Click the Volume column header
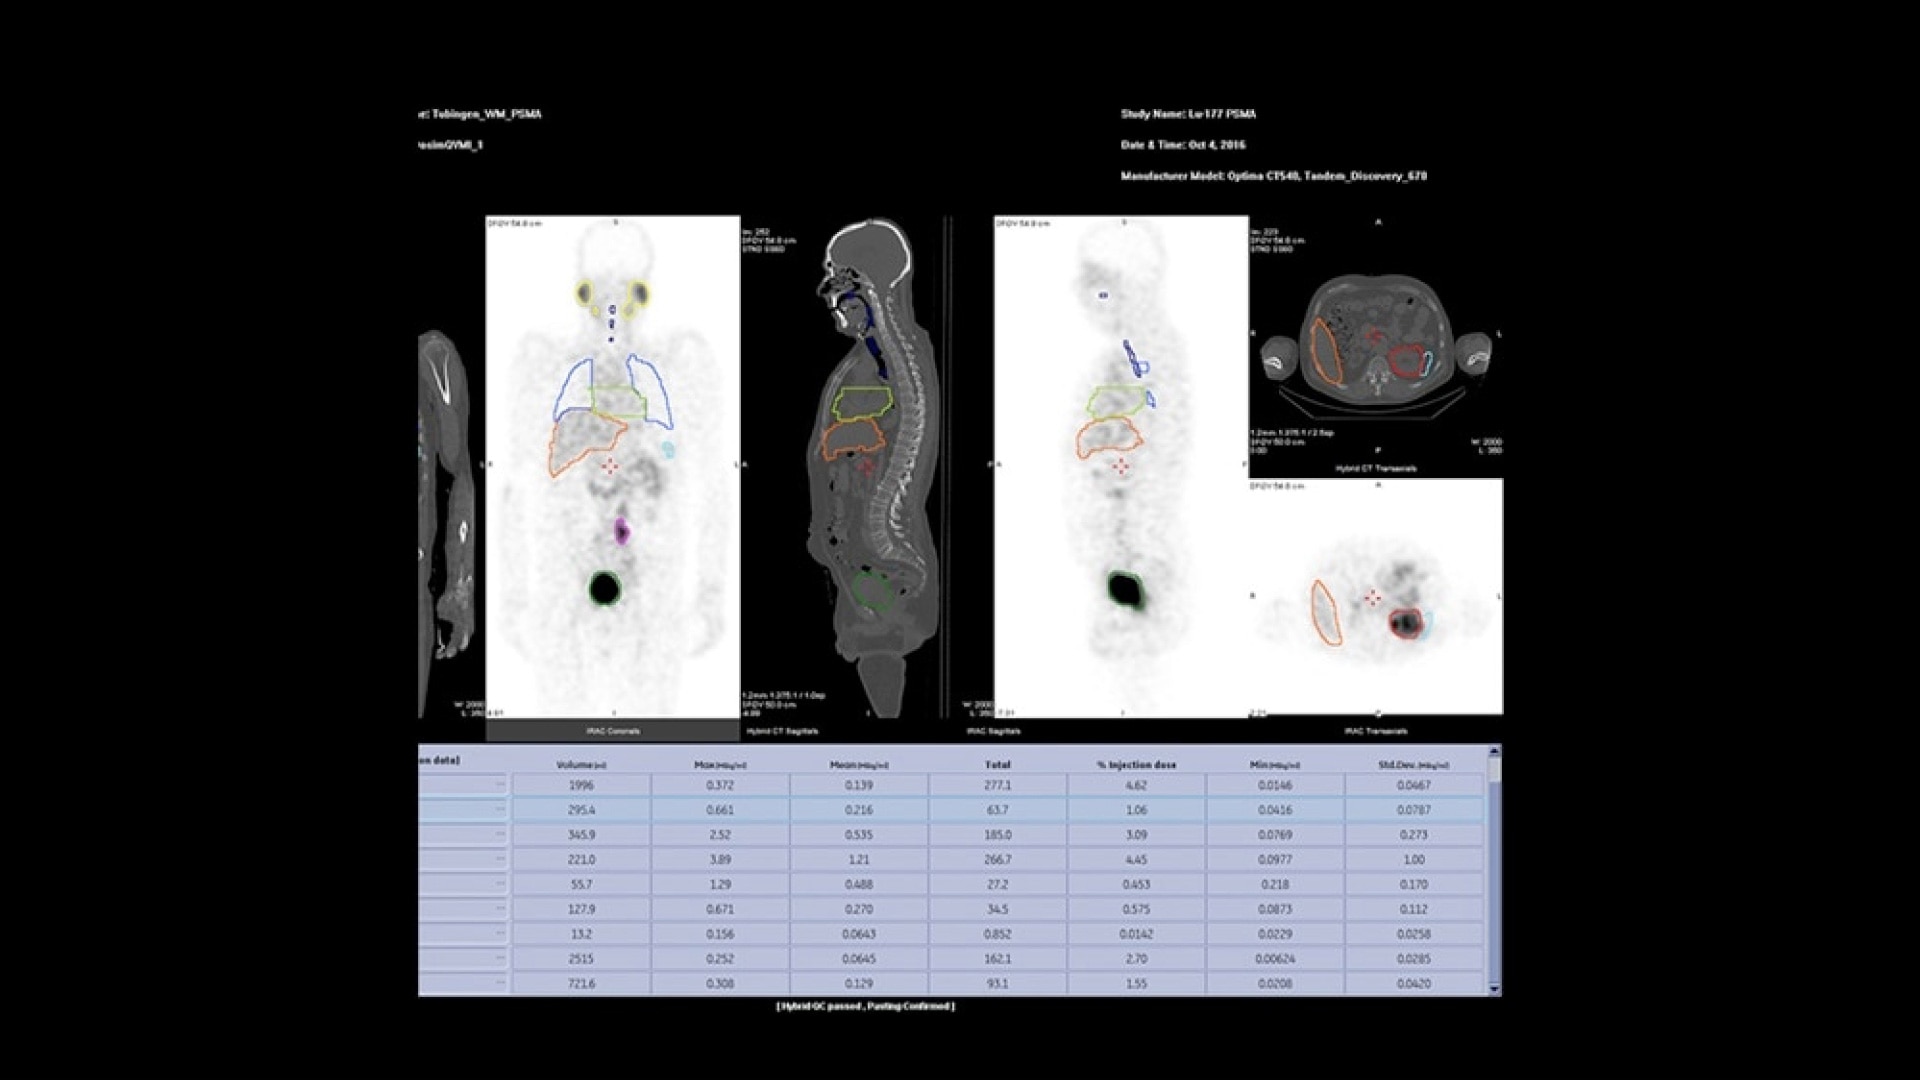This screenshot has height=1080, width=1920. coord(581,765)
